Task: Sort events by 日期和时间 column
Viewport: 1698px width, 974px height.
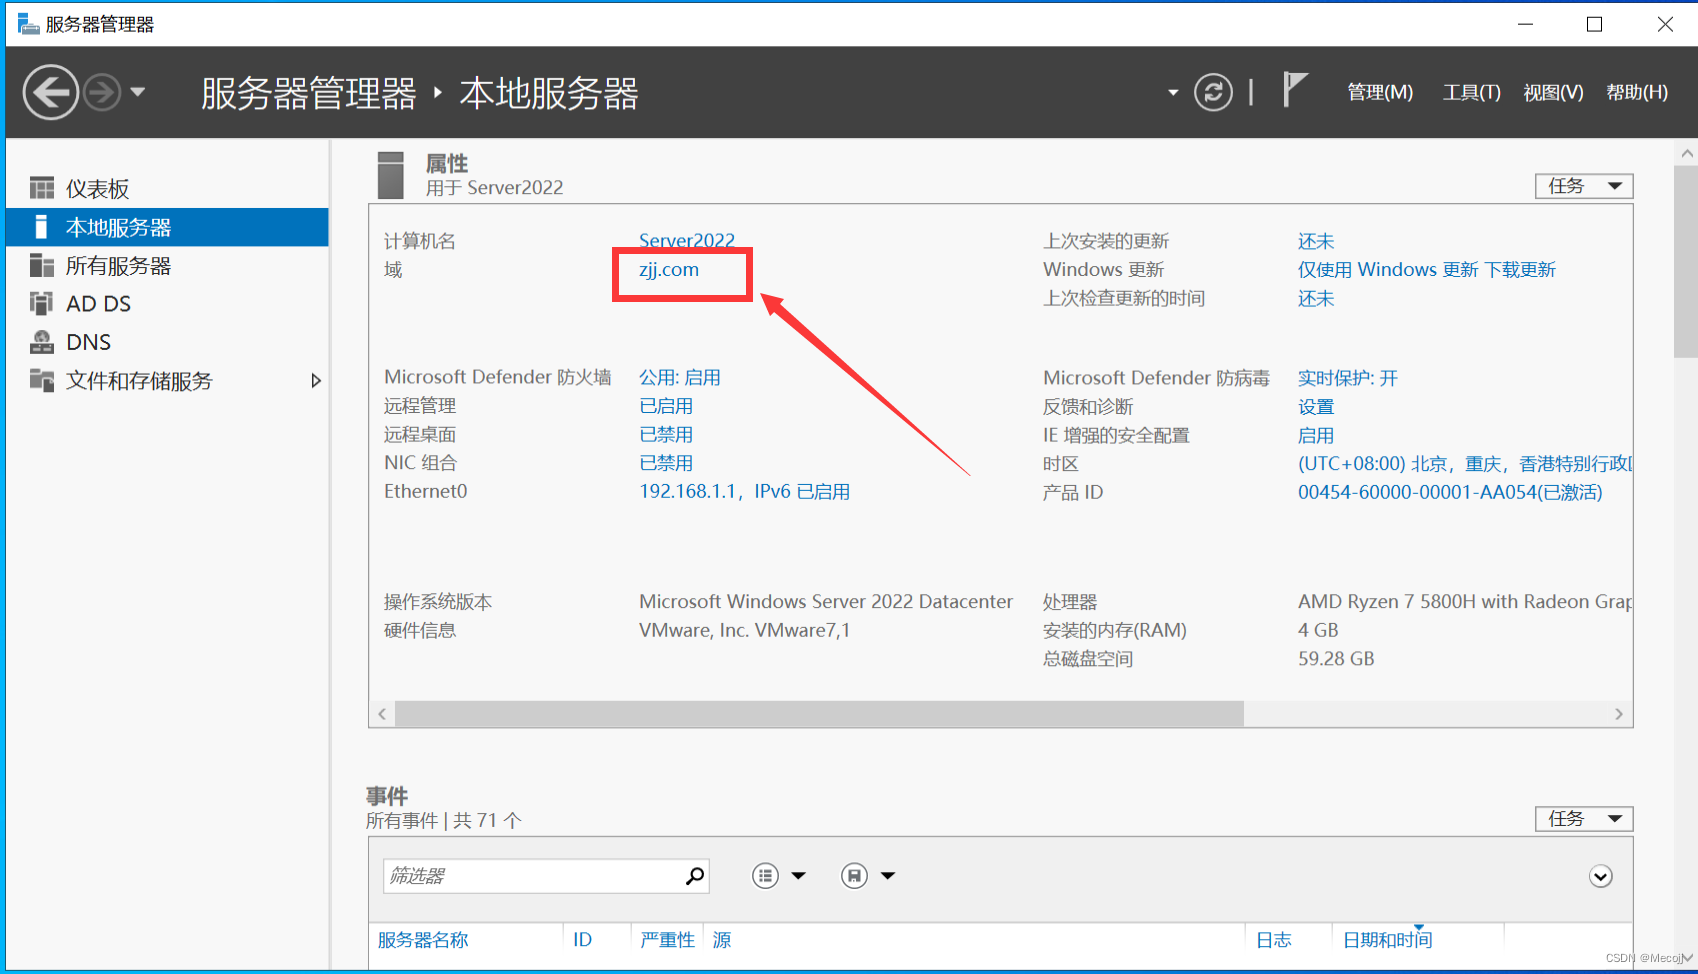Action: pyautogui.click(x=1387, y=940)
